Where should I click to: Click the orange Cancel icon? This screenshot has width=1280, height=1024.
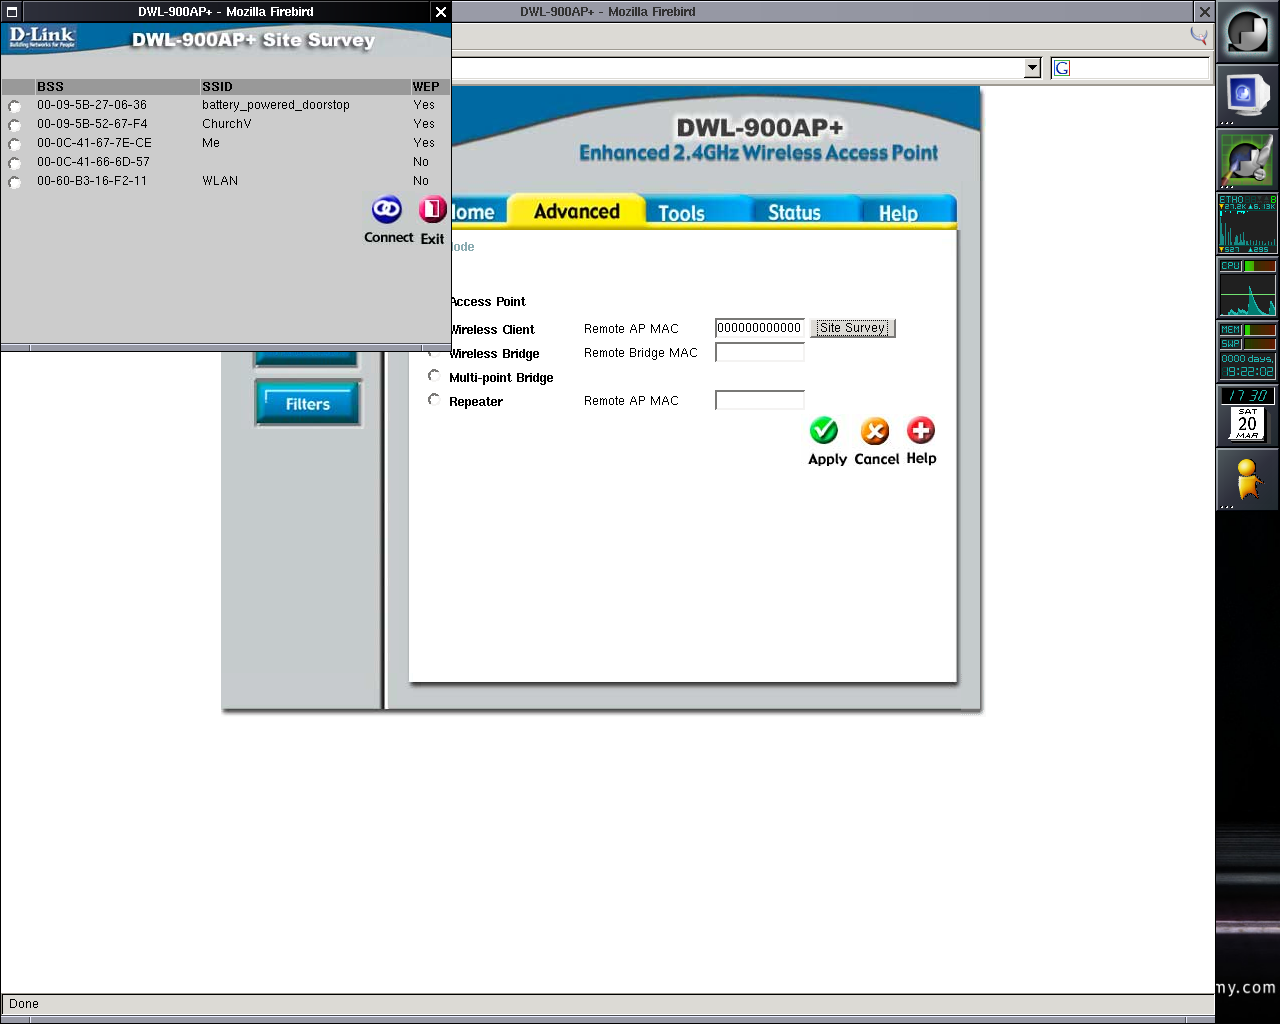pos(875,431)
